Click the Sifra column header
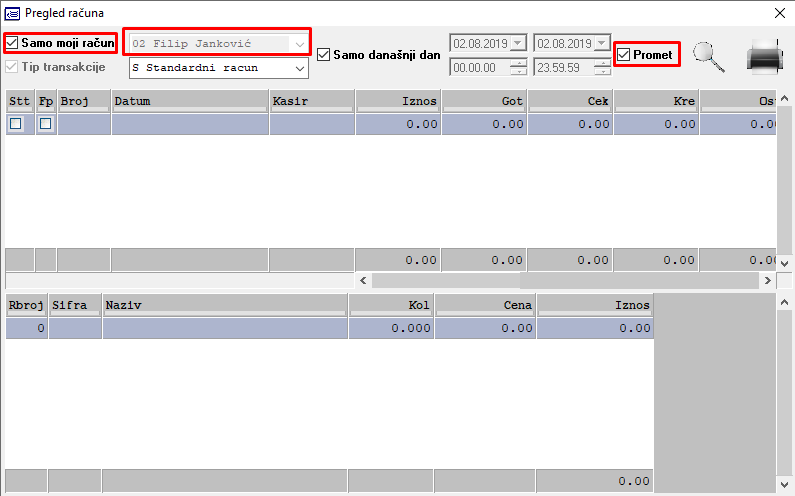 coord(76,305)
